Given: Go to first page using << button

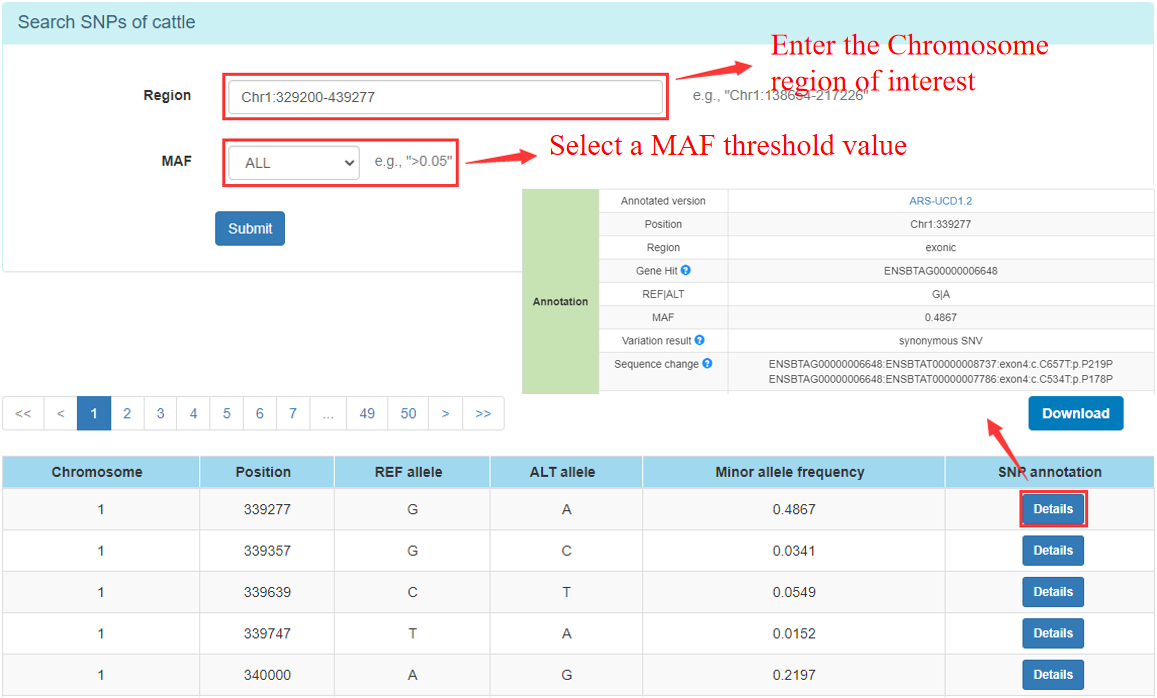Looking at the screenshot, I should (x=23, y=413).
